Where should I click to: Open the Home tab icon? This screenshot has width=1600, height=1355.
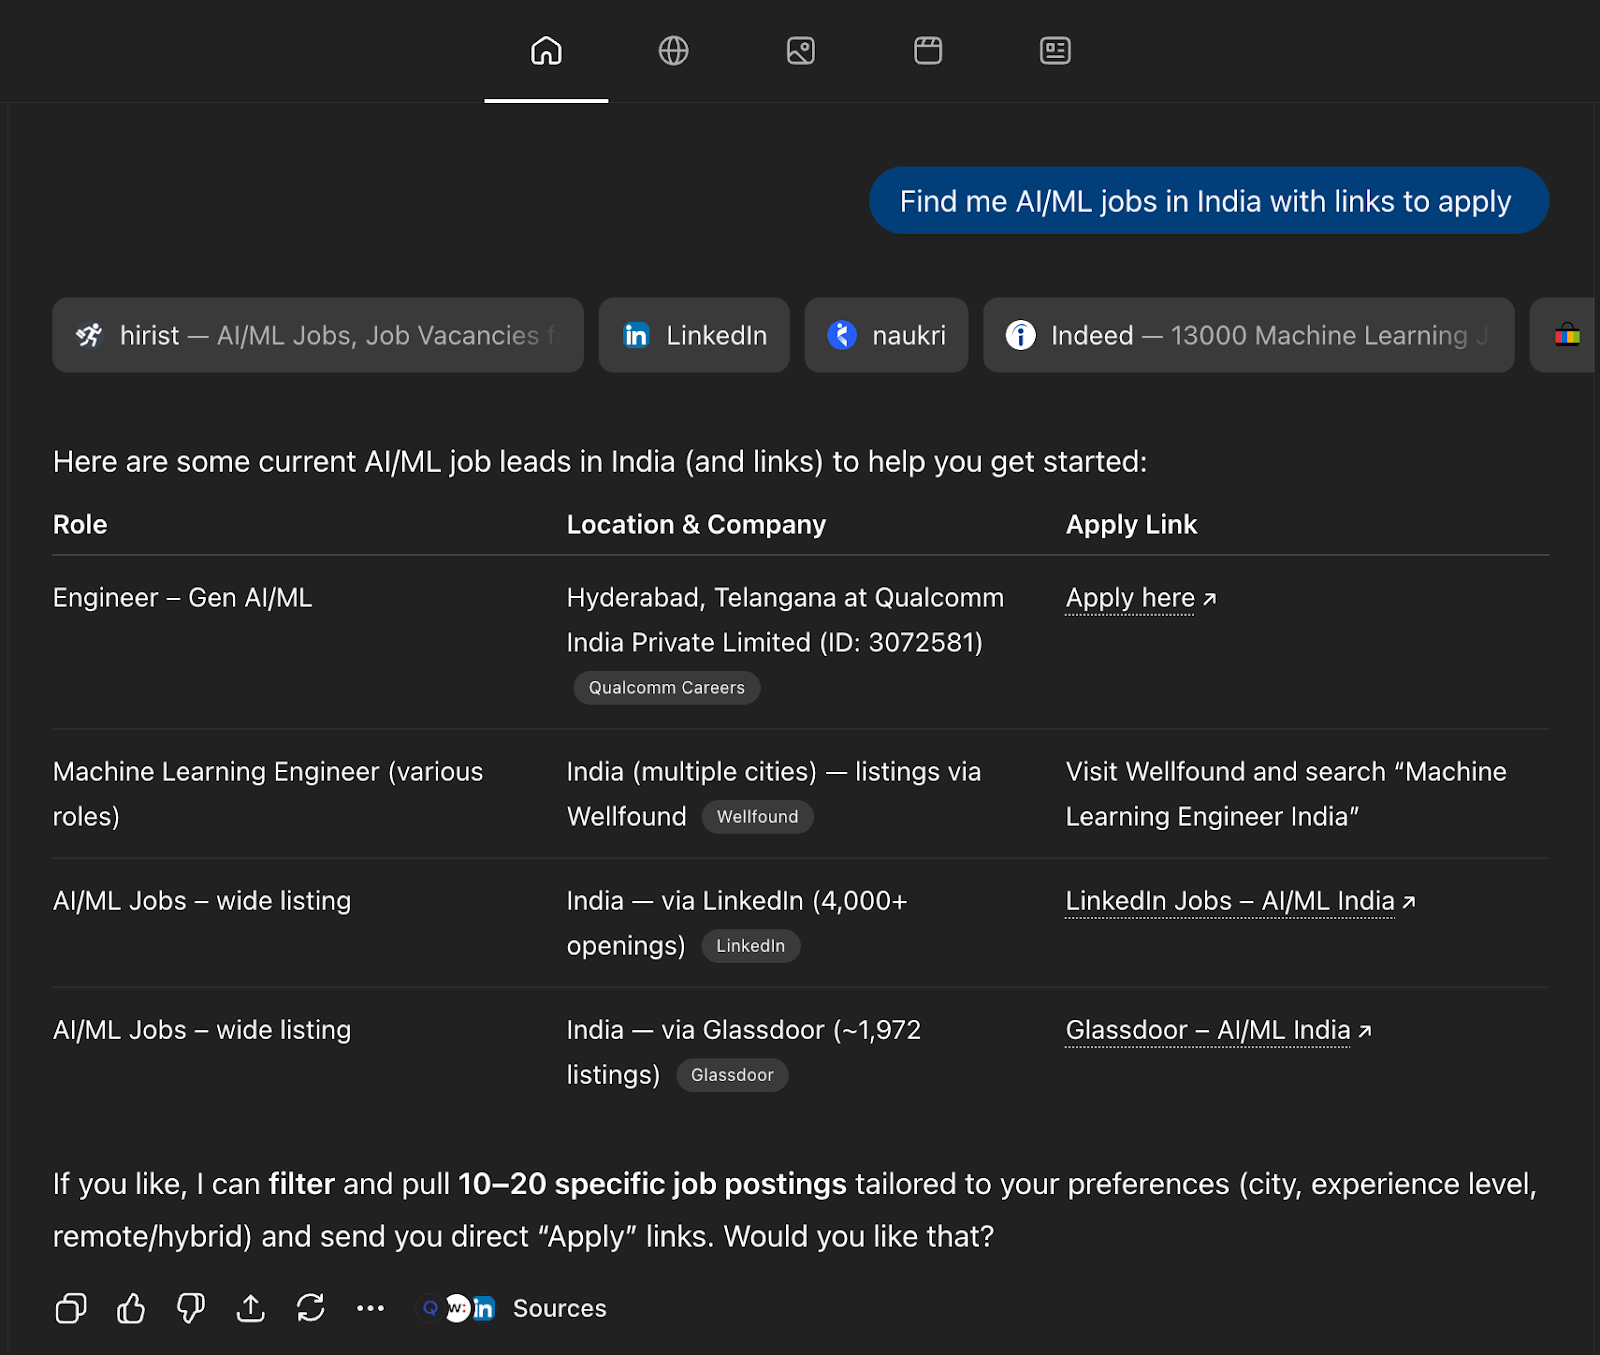point(546,50)
